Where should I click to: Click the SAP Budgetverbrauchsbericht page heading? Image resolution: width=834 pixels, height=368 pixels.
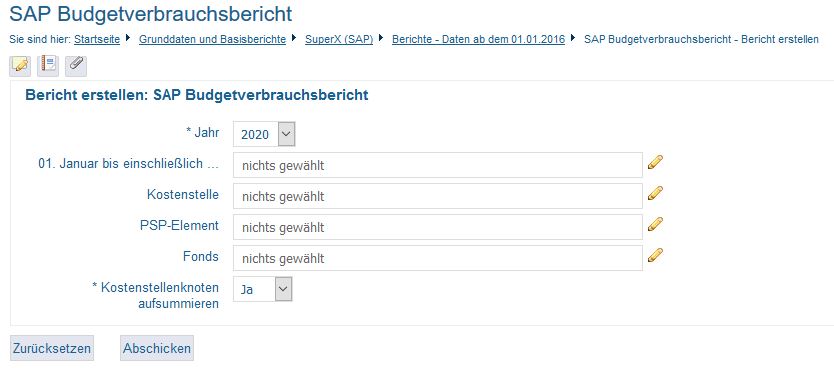tap(151, 14)
